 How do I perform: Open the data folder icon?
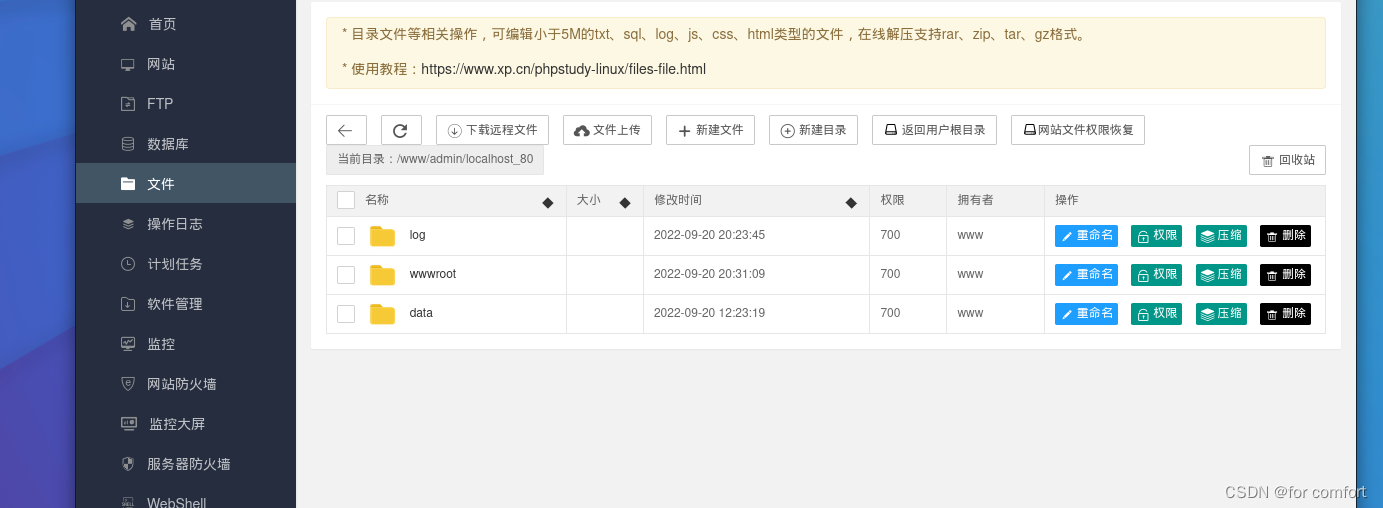tap(382, 314)
